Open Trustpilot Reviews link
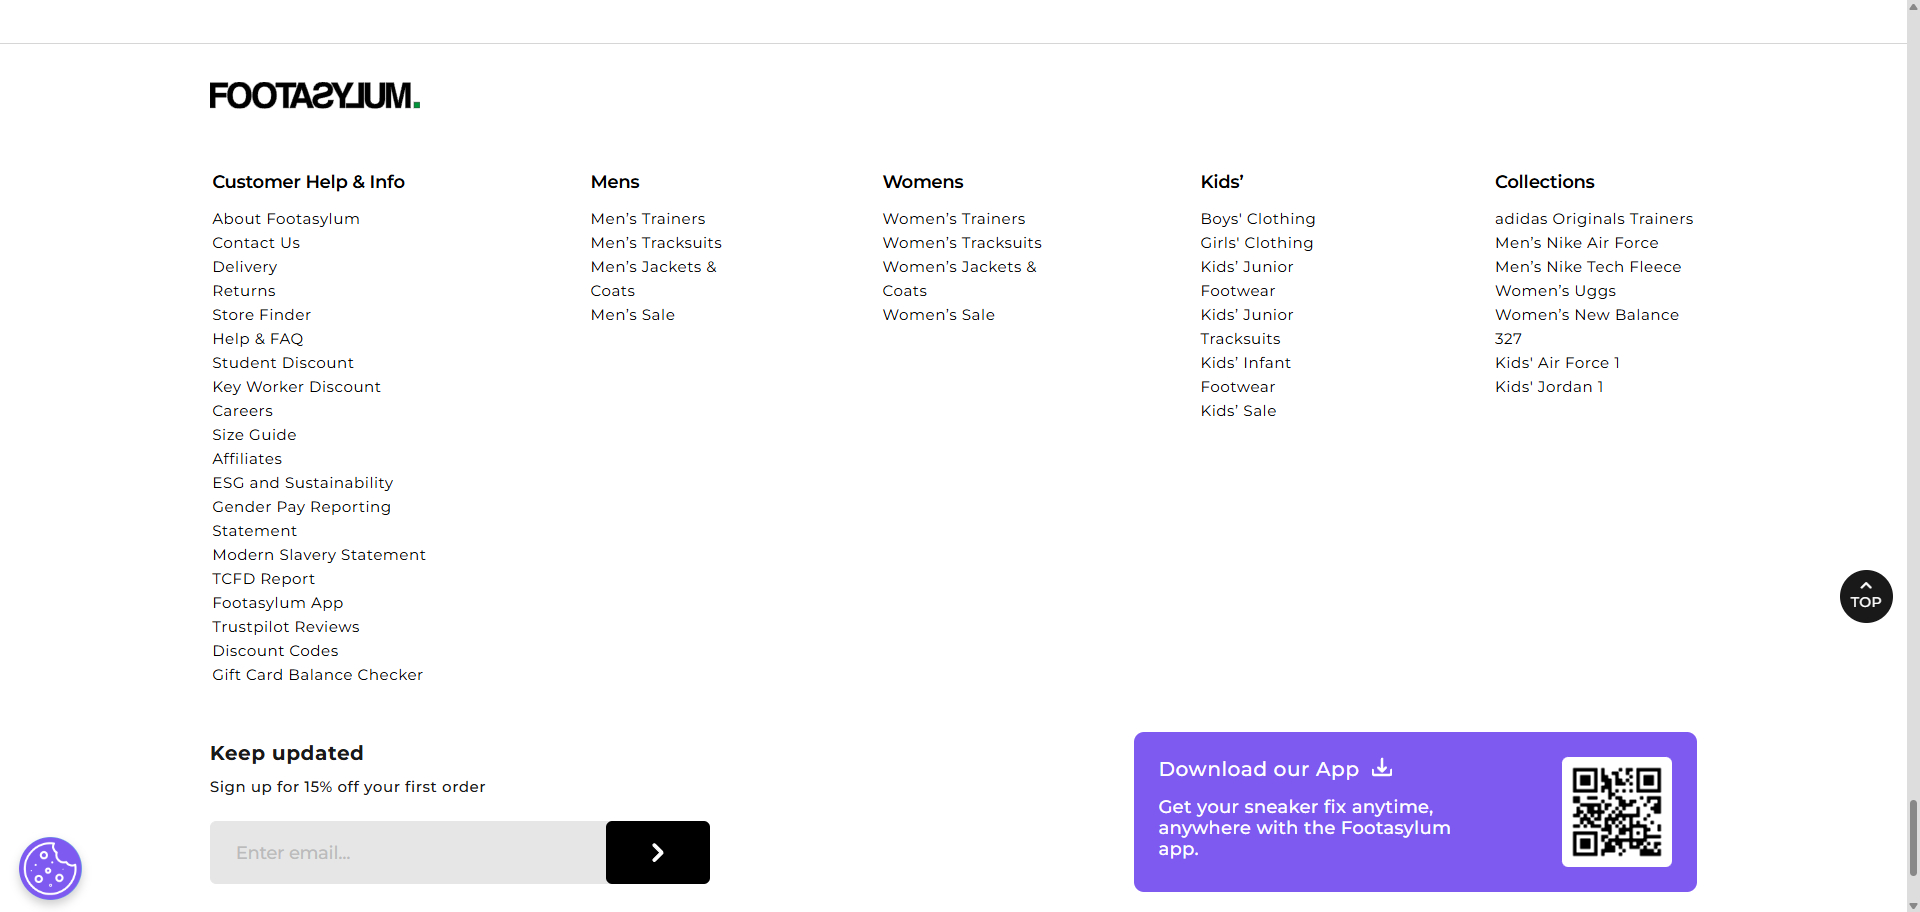 pos(285,627)
